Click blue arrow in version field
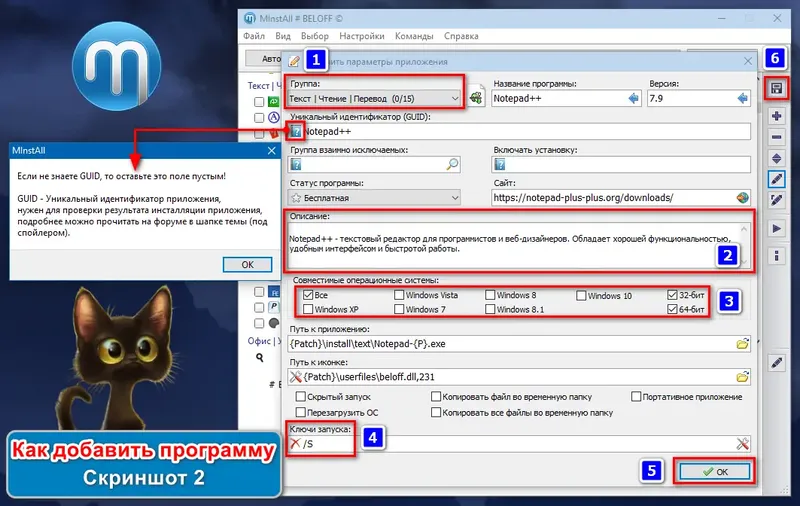The image size is (800, 506). click(x=742, y=98)
